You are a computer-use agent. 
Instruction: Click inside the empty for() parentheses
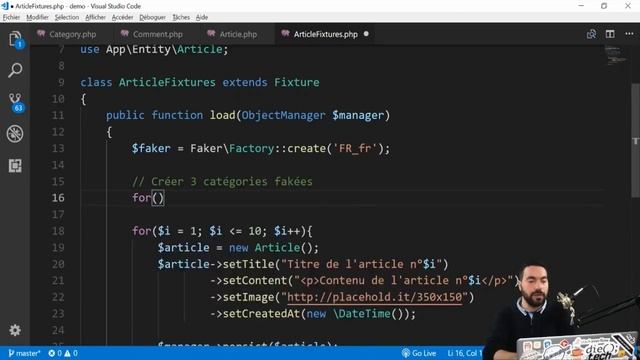[158, 198]
